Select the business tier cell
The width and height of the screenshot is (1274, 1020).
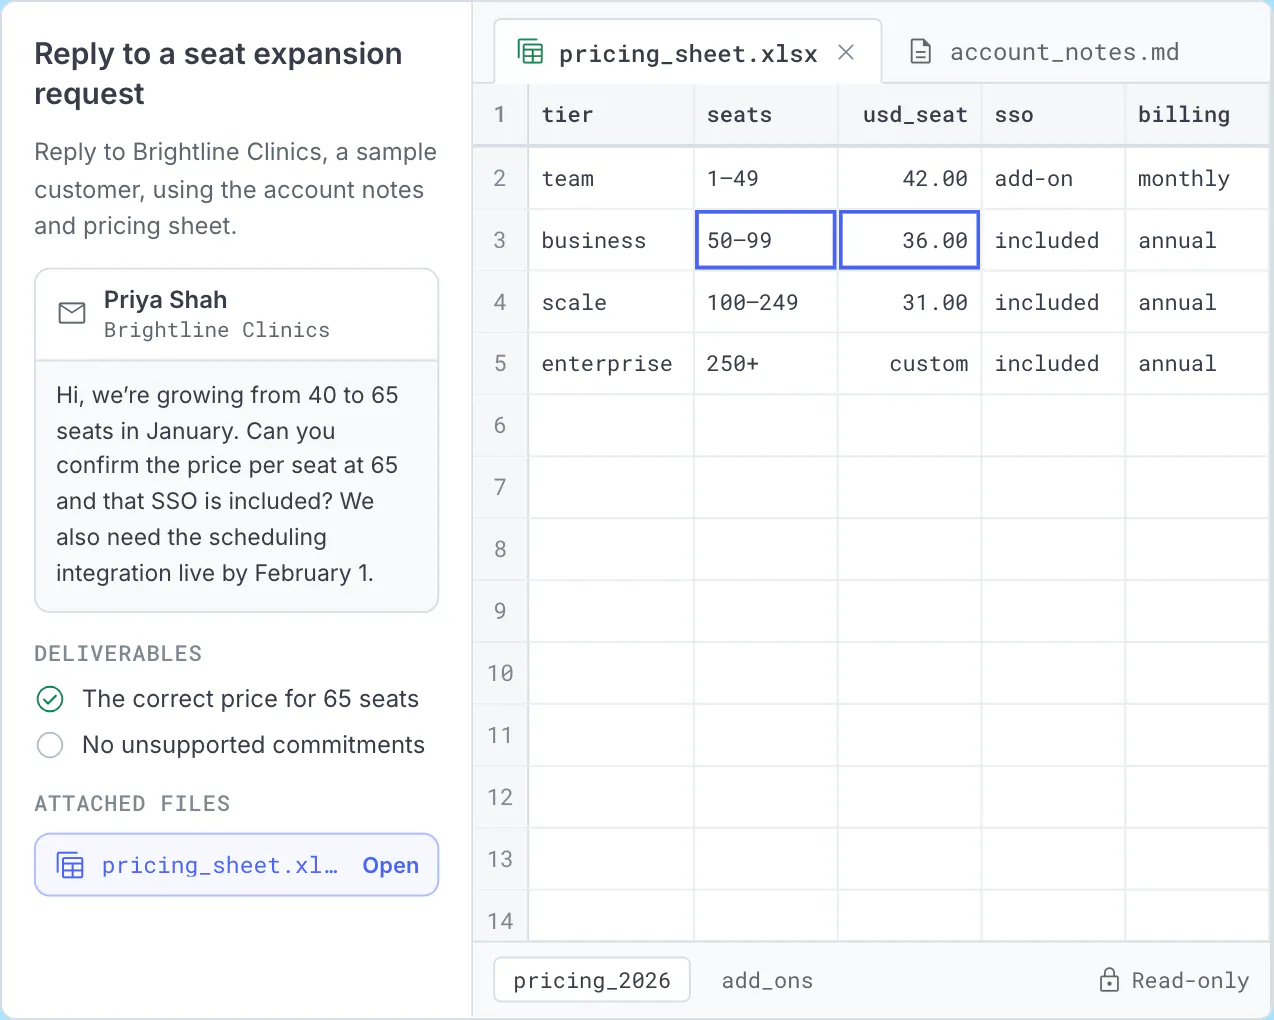(x=610, y=241)
